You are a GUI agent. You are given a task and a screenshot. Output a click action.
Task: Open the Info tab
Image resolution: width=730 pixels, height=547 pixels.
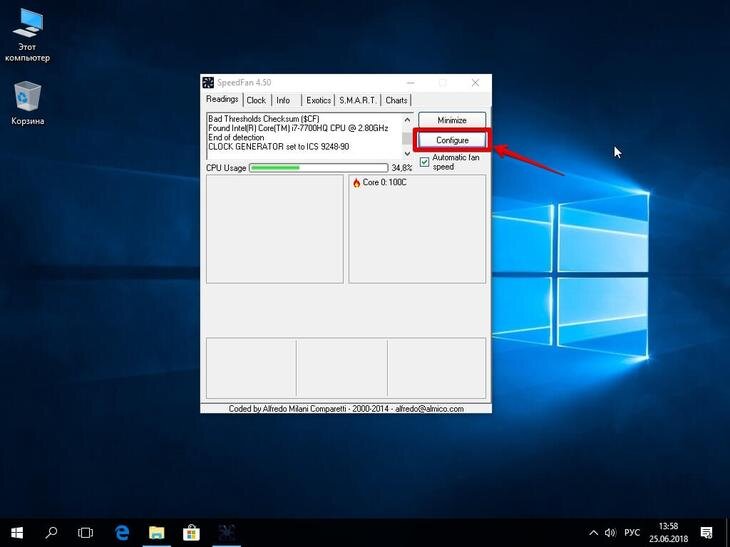[283, 100]
